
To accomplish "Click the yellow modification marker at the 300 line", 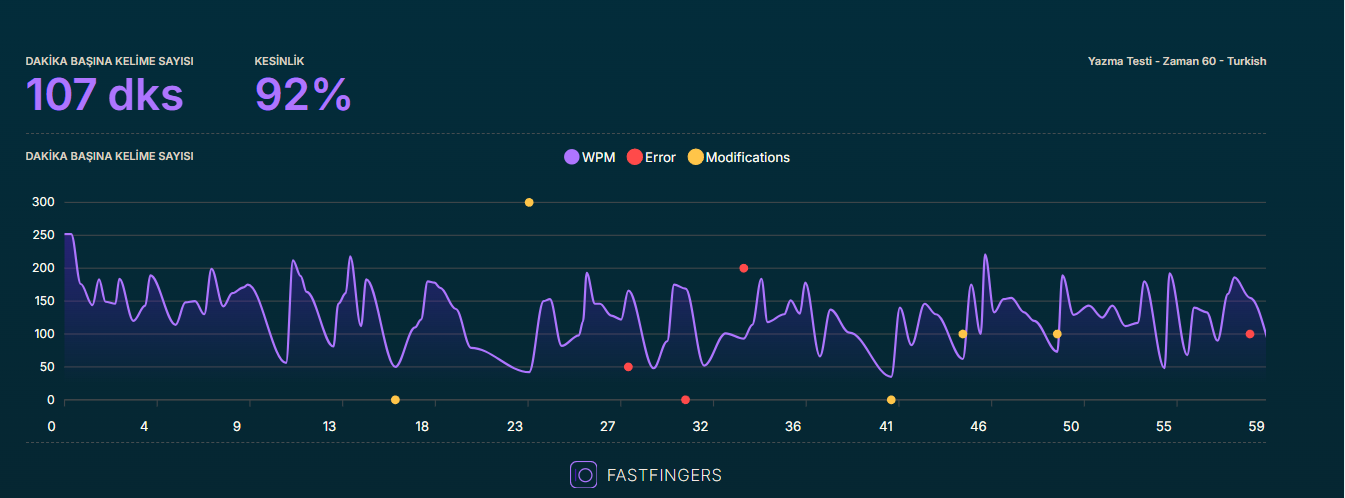I will point(529,202).
